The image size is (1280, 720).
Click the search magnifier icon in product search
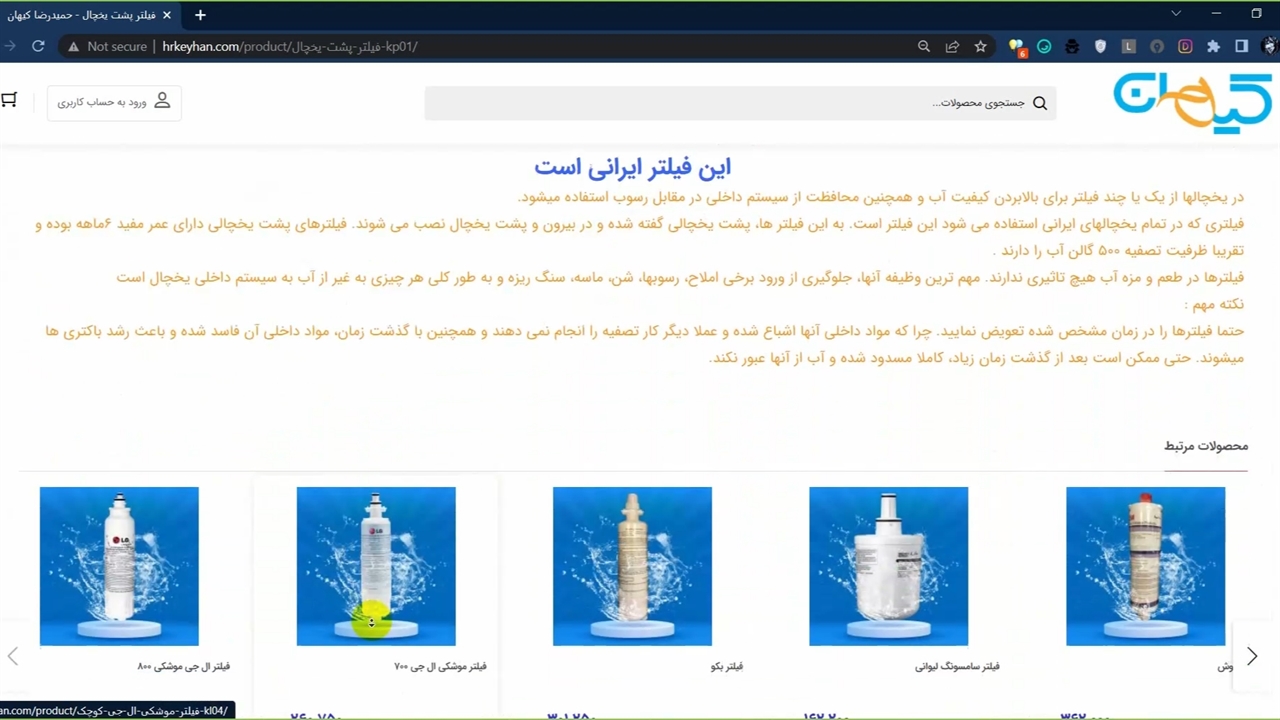click(1040, 103)
